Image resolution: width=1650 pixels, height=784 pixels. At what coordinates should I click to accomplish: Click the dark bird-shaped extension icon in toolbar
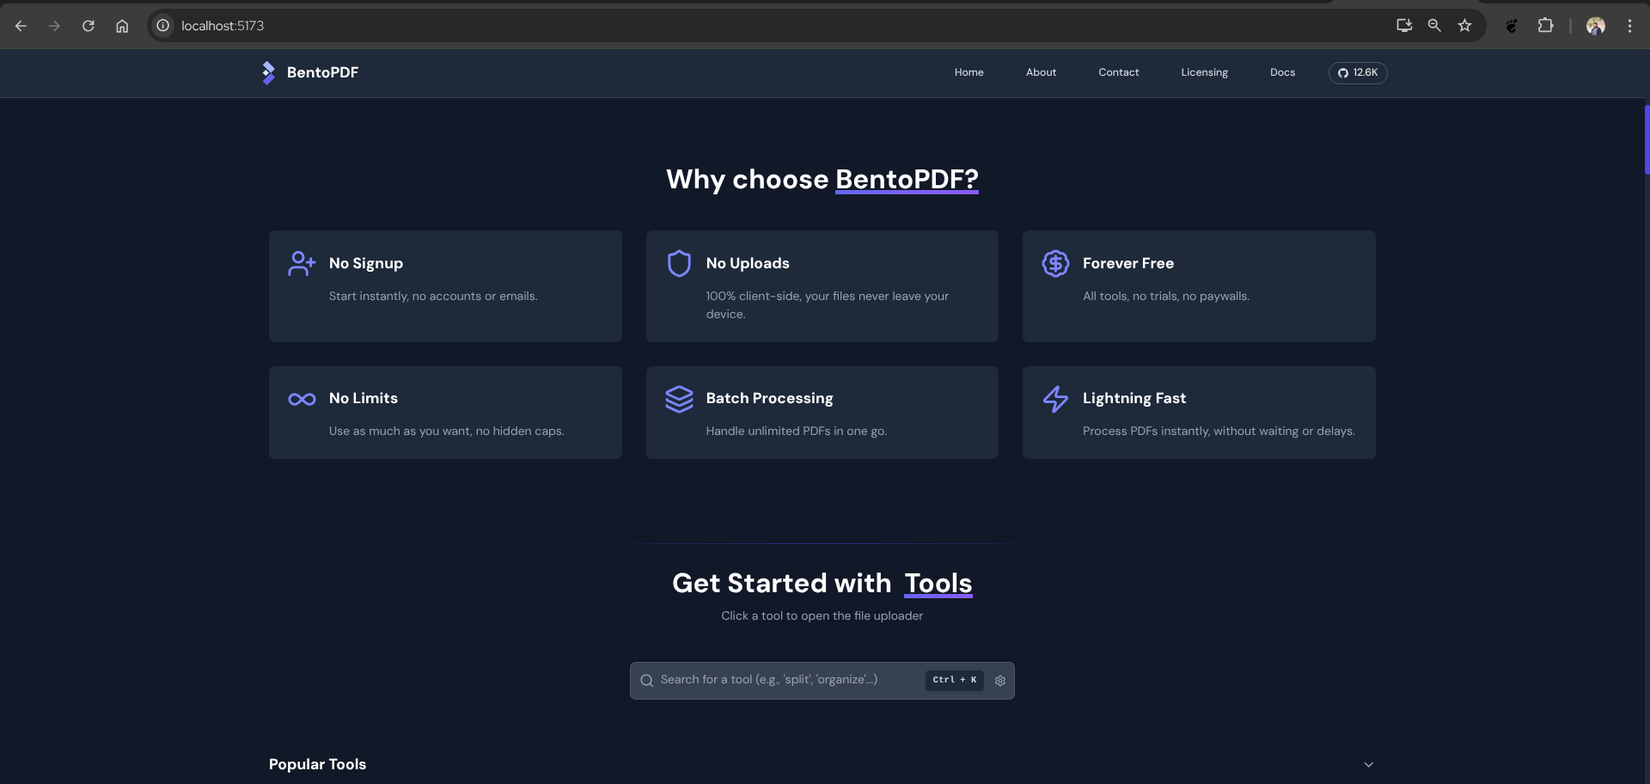(x=1512, y=26)
